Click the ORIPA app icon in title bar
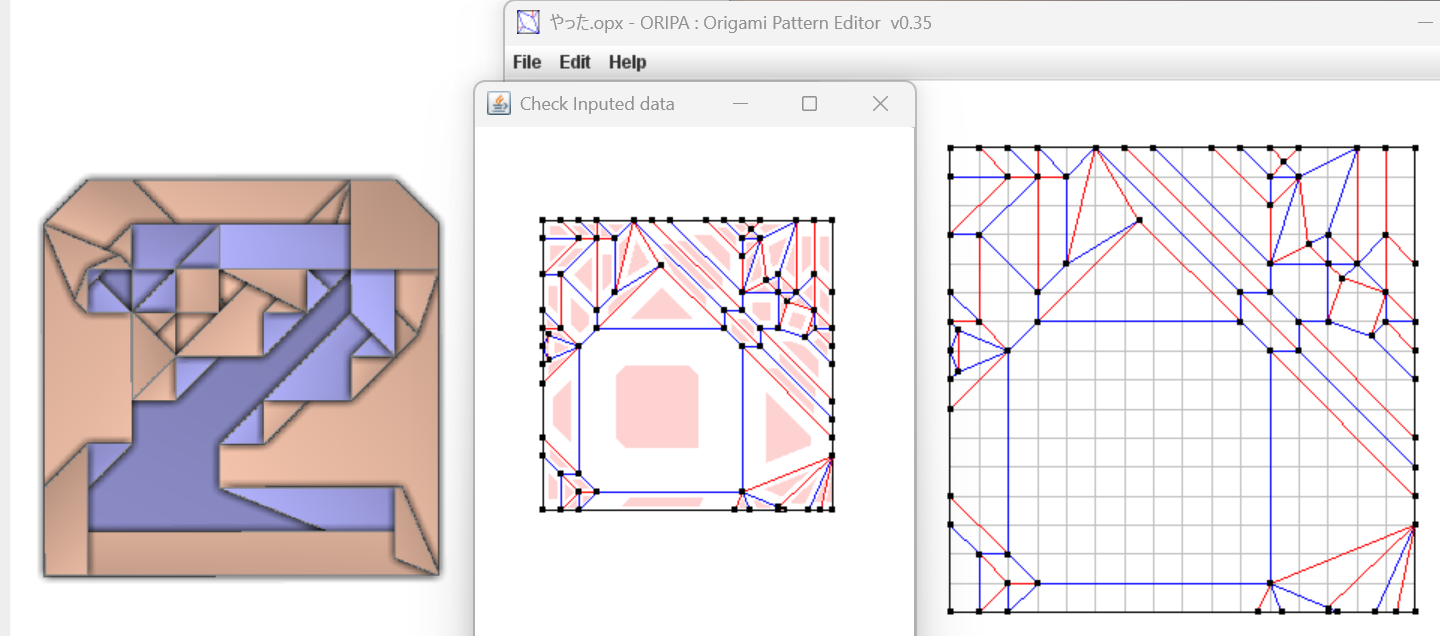 point(528,22)
